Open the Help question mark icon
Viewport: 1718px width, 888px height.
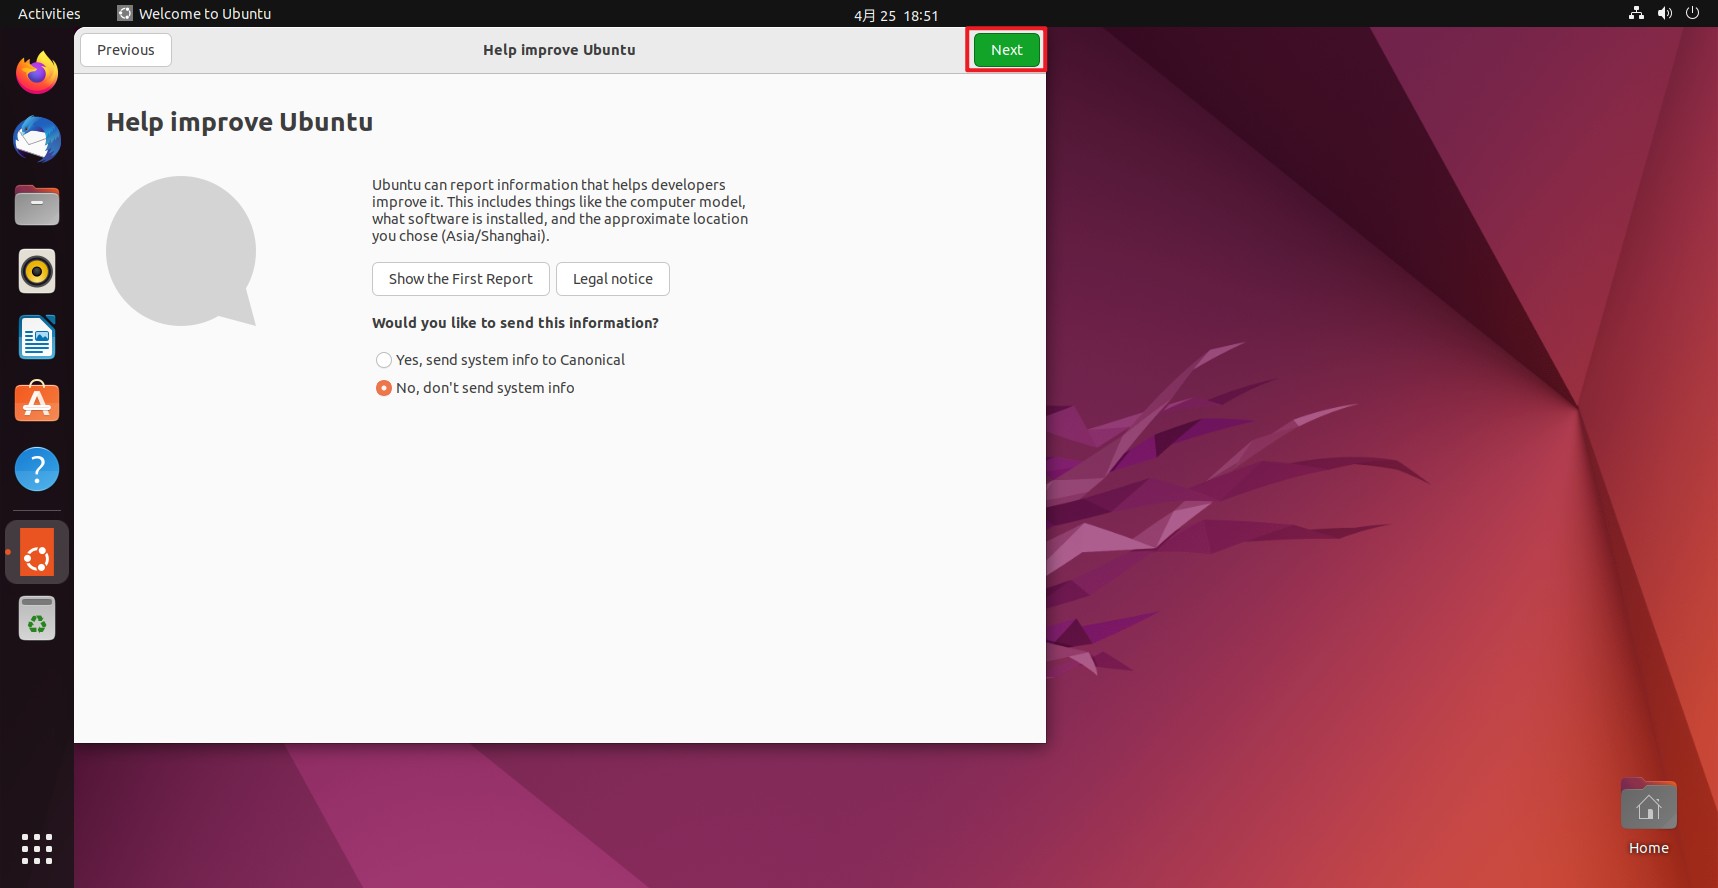tap(37, 469)
